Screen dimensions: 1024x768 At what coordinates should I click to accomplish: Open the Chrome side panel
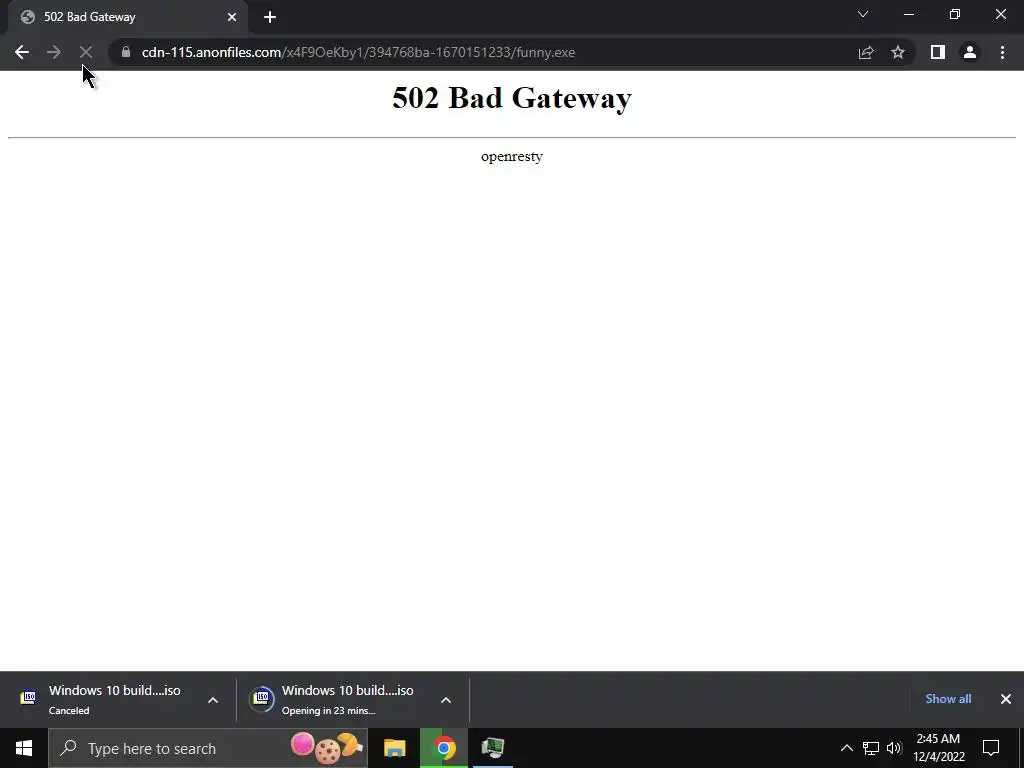click(x=938, y=52)
